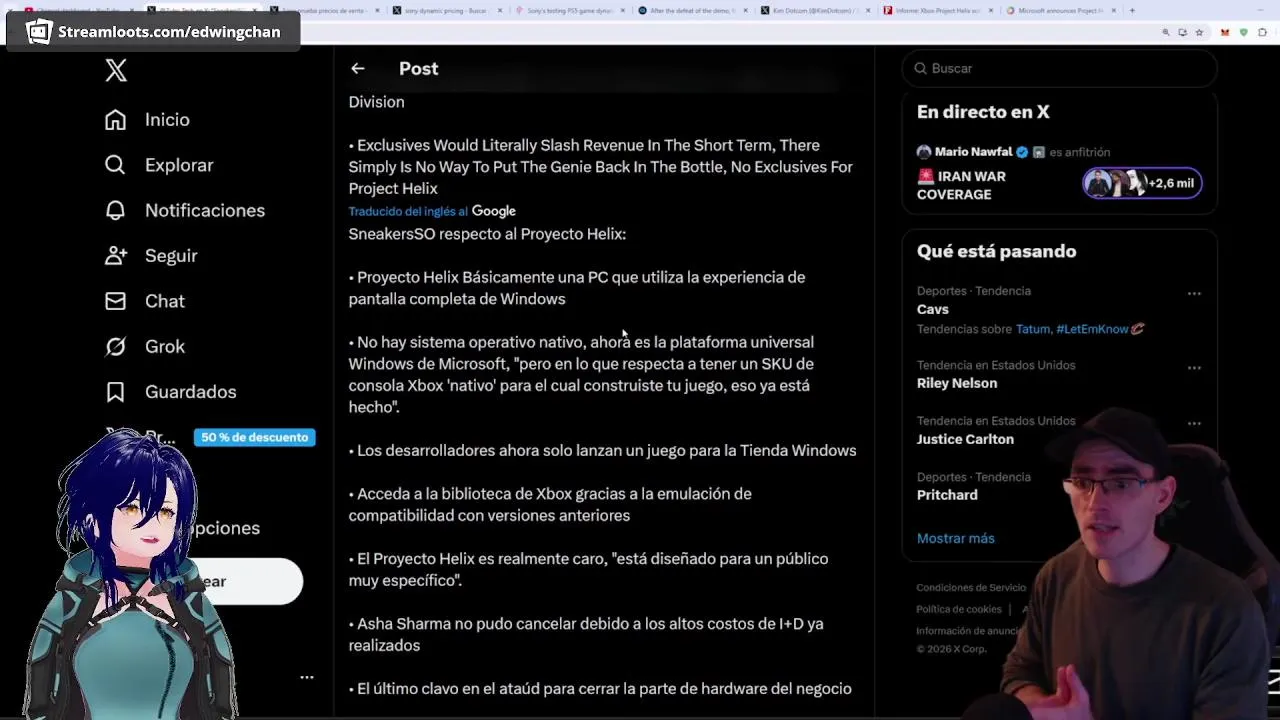Viewport: 1280px width, 720px height.
Task: Open the Justice Carlton trending topic
Action: [965, 439]
